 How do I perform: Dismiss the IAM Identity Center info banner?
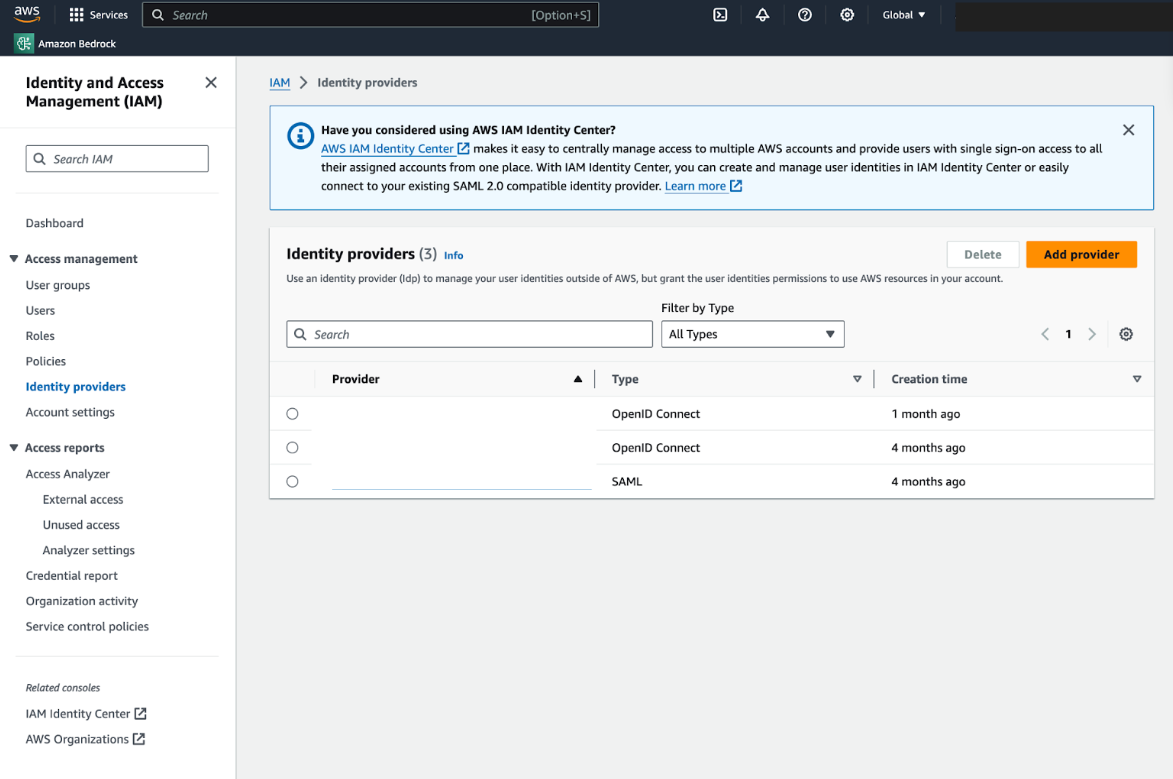coord(1128,129)
